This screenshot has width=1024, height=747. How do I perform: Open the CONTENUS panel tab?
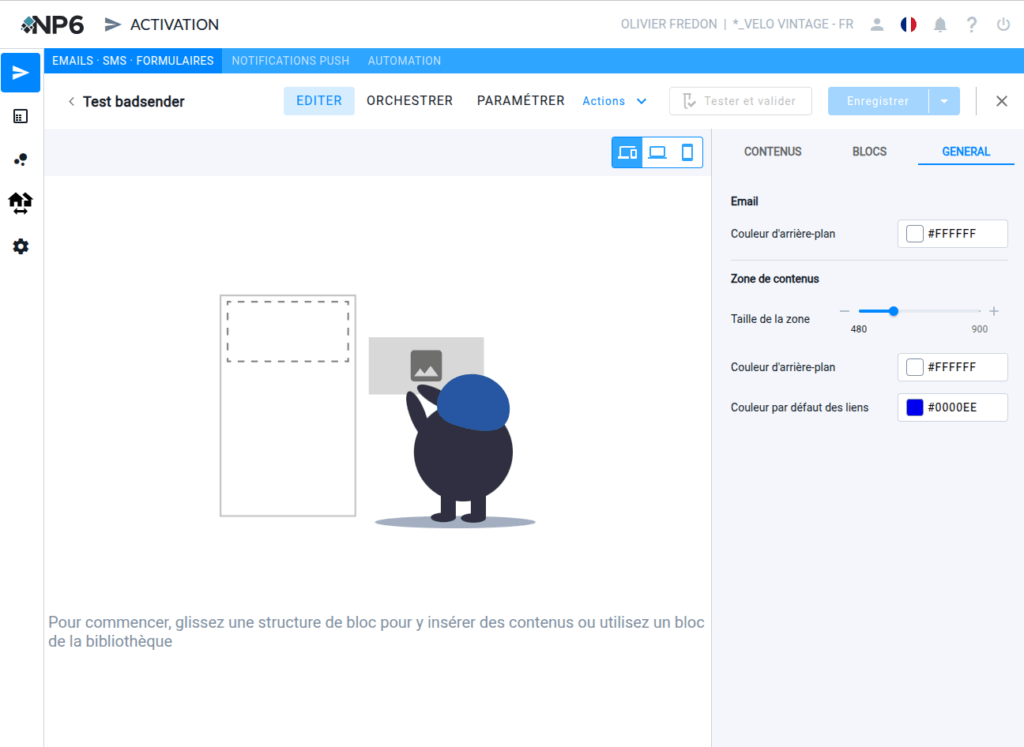point(773,151)
